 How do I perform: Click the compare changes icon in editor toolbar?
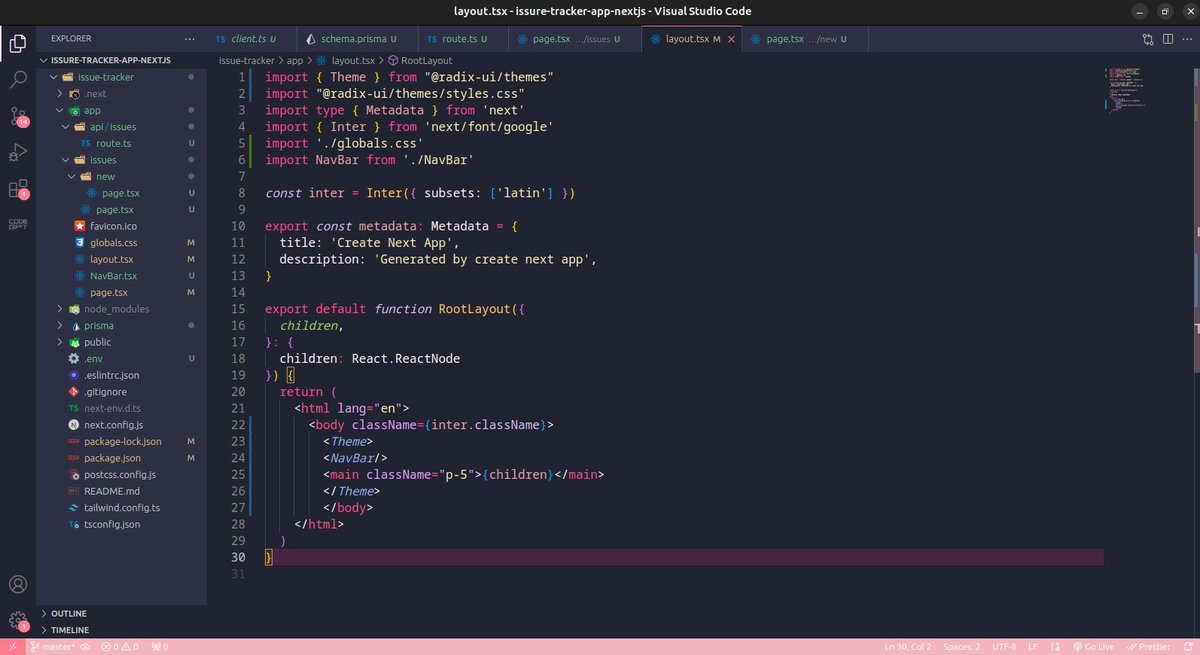[x=1148, y=39]
